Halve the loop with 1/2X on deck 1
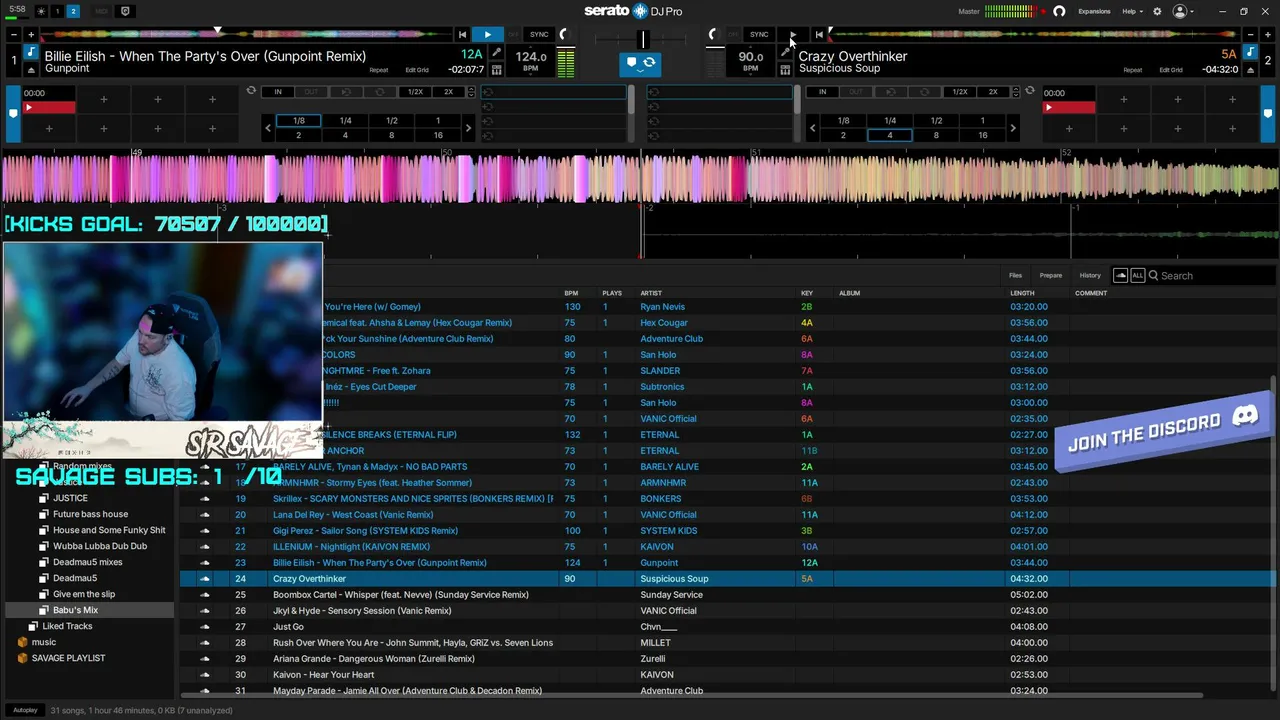1280x720 pixels. [x=415, y=92]
